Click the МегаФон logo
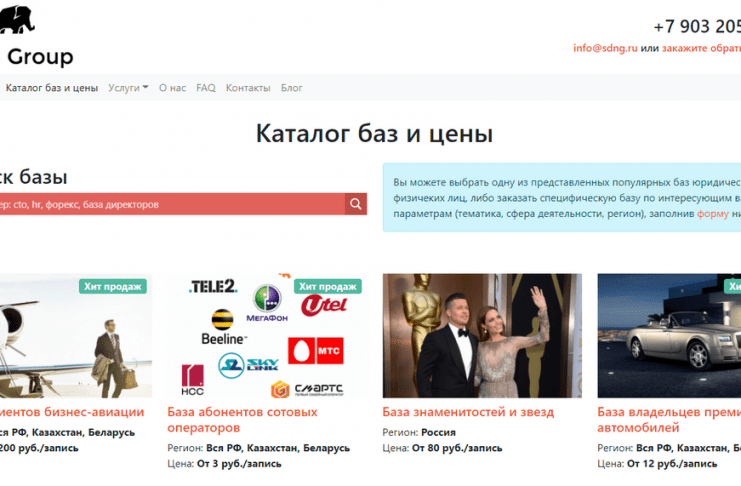Viewport: 741px width, 486px height. tap(267, 303)
